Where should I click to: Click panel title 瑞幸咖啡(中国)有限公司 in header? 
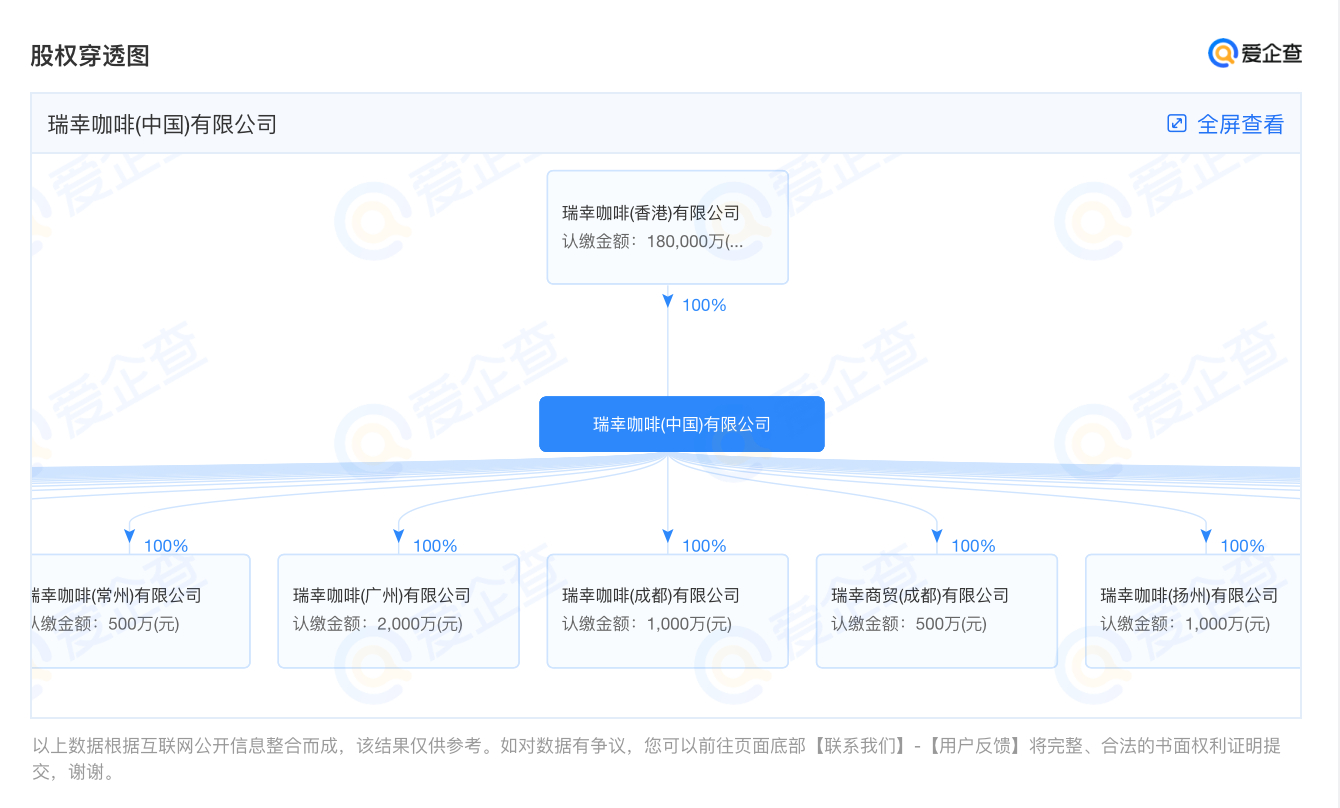tap(162, 124)
